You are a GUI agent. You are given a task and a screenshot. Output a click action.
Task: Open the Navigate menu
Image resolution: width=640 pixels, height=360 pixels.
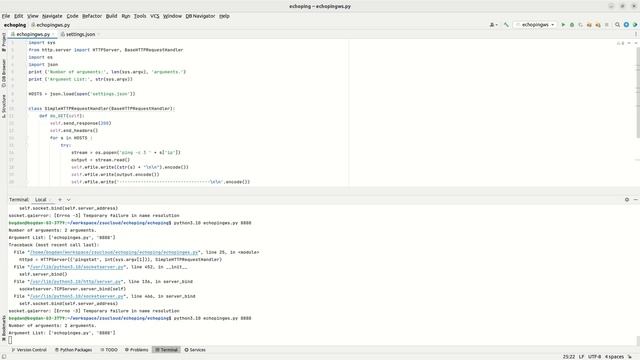click(x=52, y=16)
